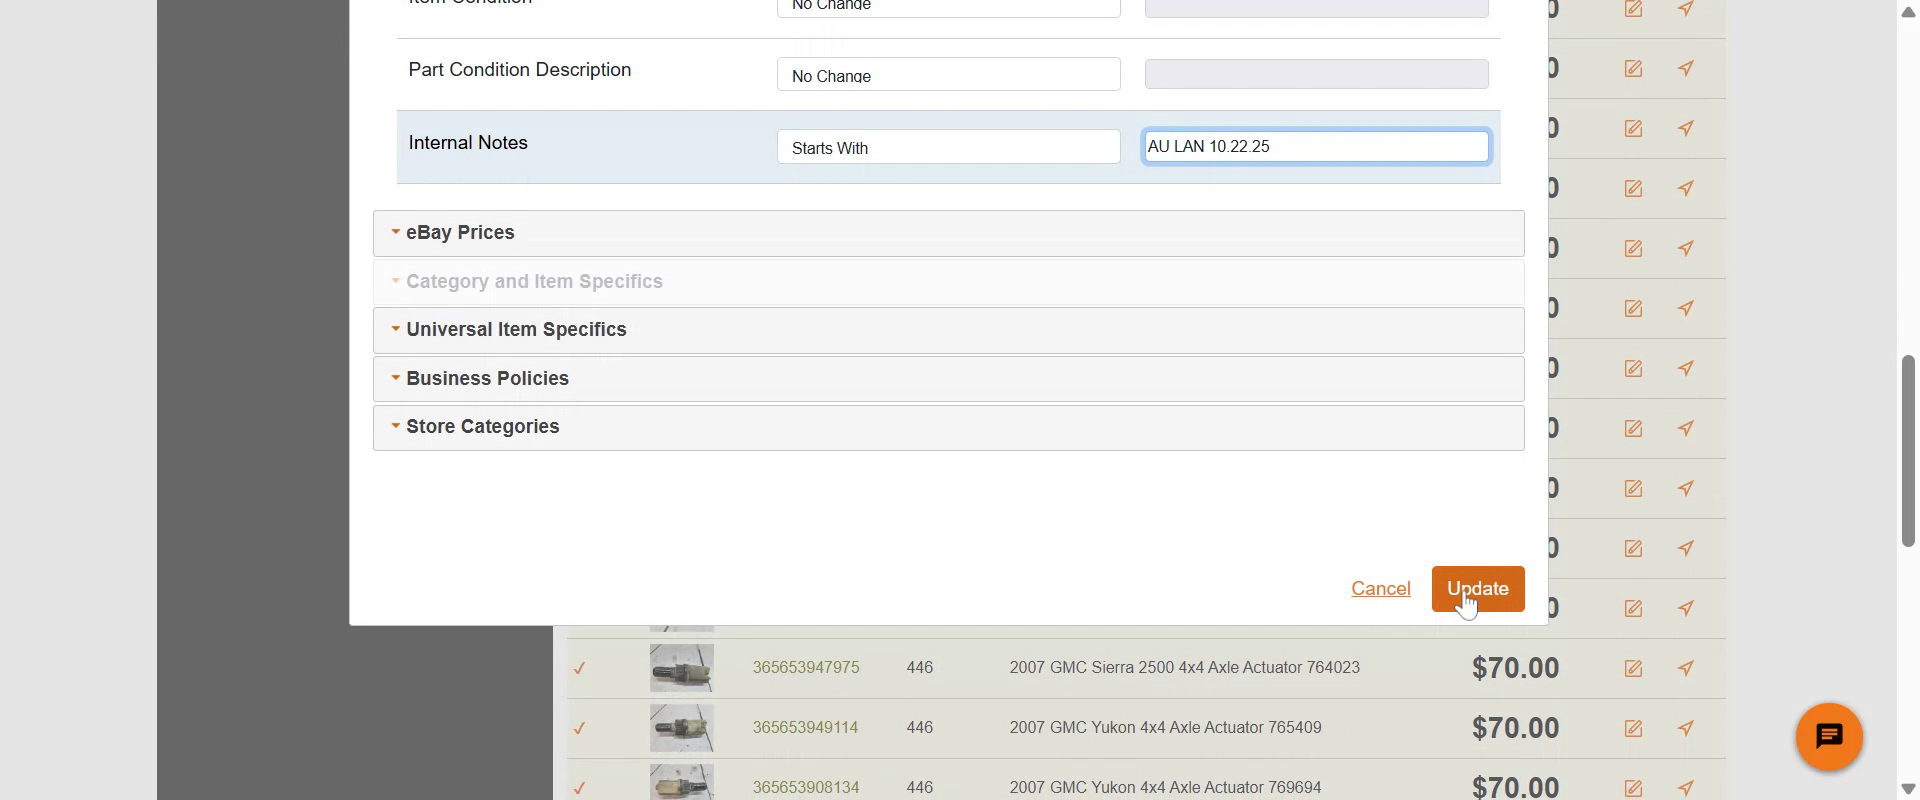Expand the Store Categories section
Image resolution: width=1920 pixels, height=800 pixels.
pos(948,427)
